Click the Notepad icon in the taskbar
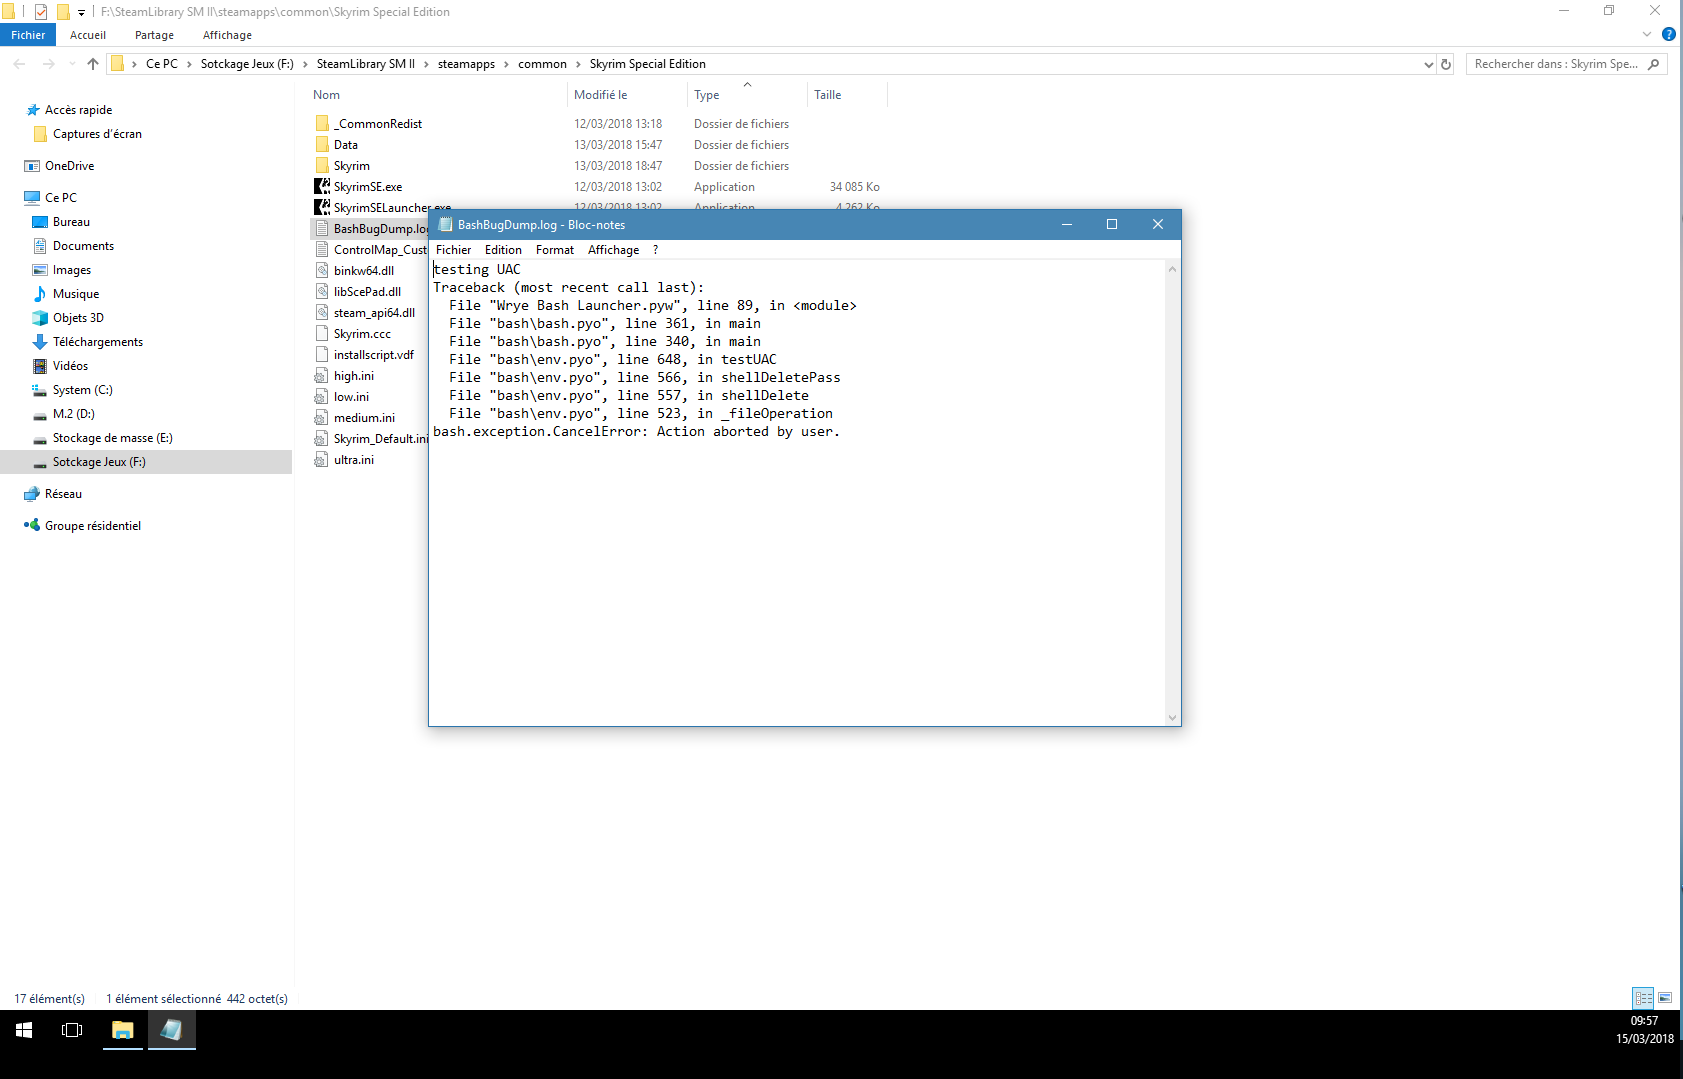The width and height of the screenshot is (1683, 1079). pyautogui.click(x=171, y=1030)
